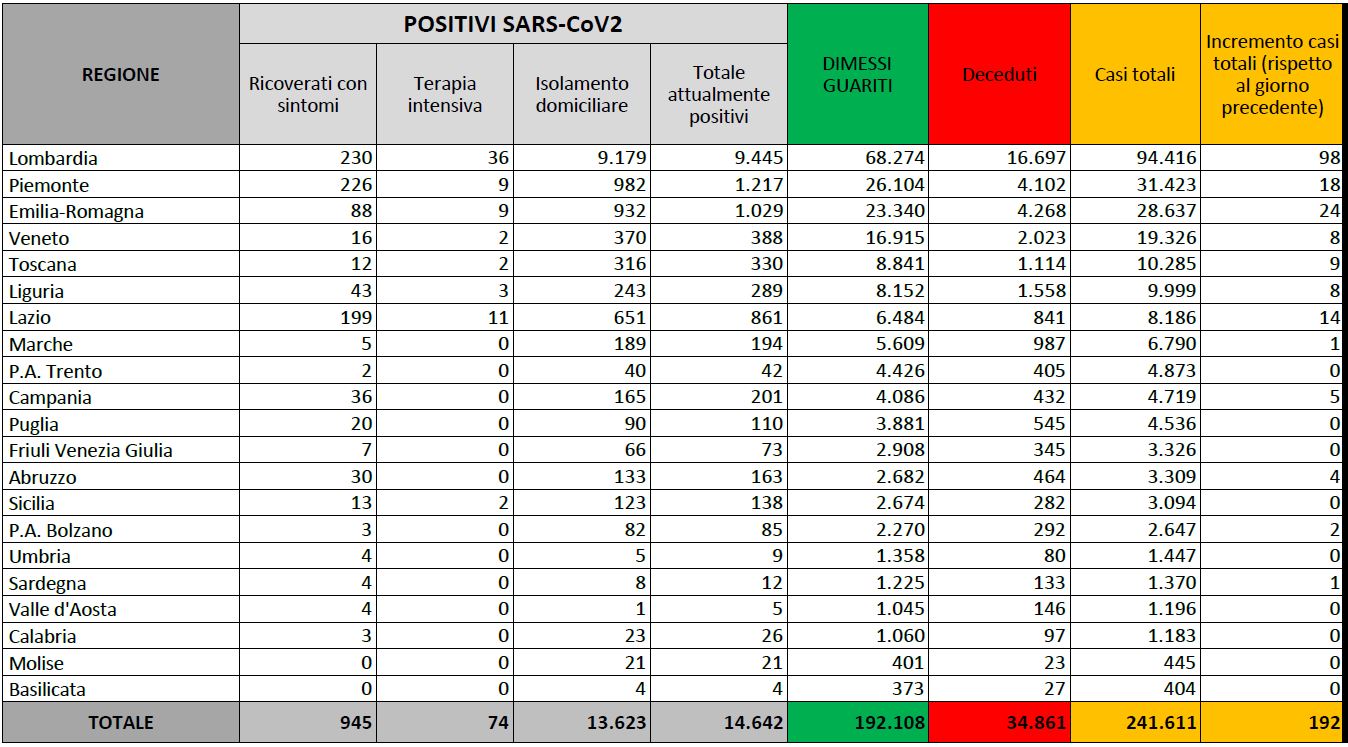Click the POSITIVI SARS-CoV2 header cell
Screen dimensions: 1348x747
pos(513,24)
